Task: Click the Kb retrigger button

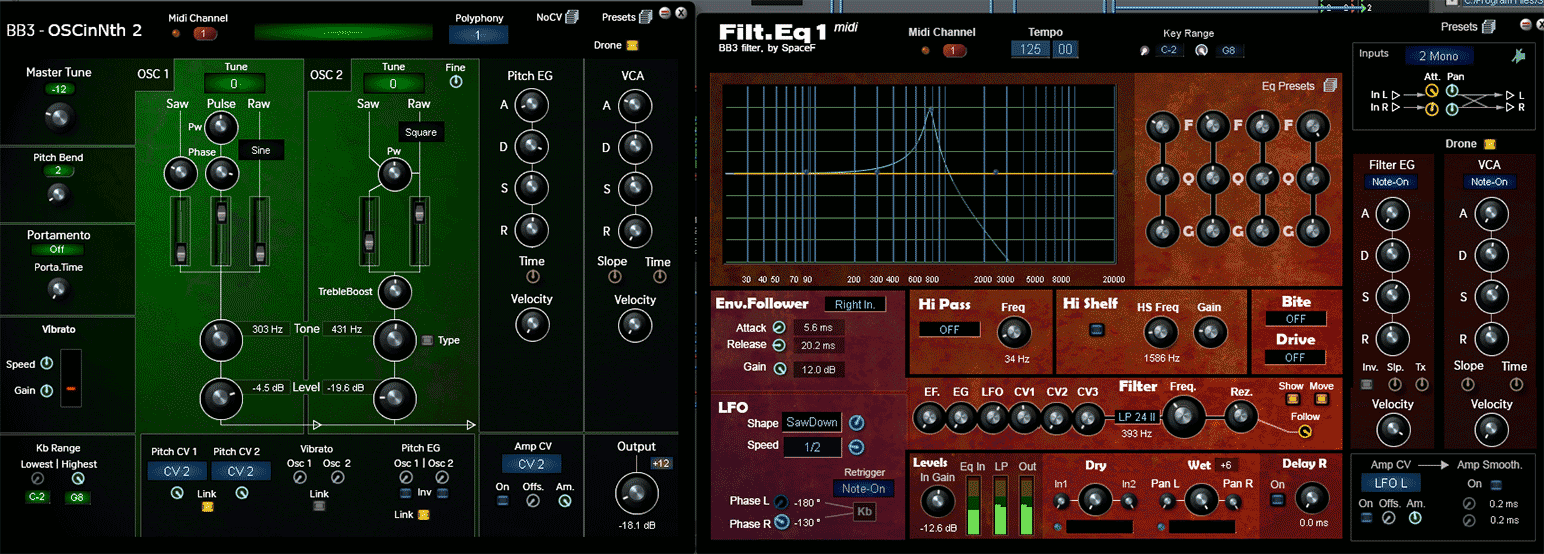Action: click(864, 513)
